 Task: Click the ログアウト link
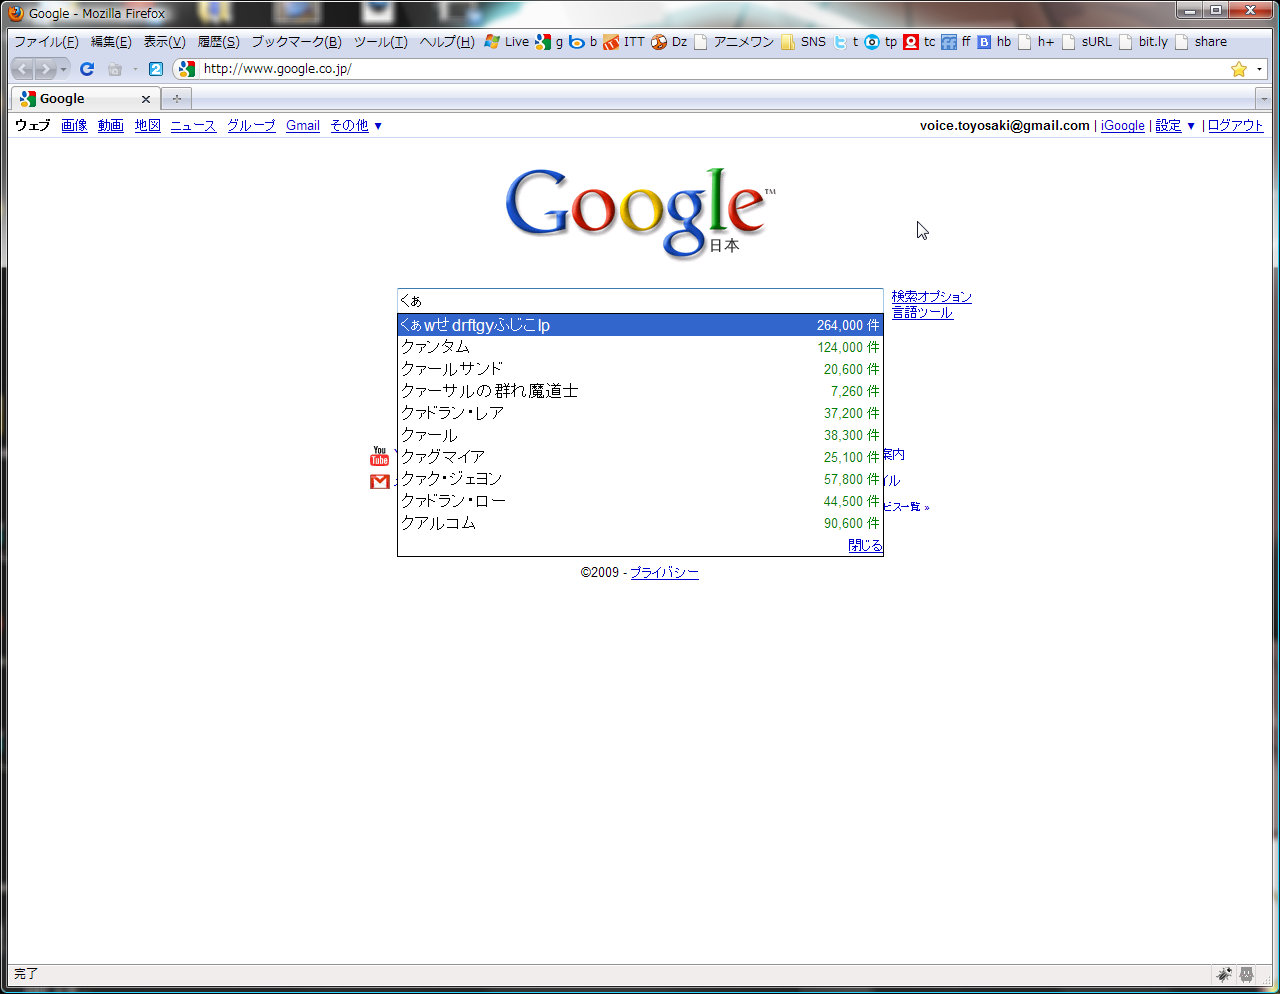[x=1236, y=126]
